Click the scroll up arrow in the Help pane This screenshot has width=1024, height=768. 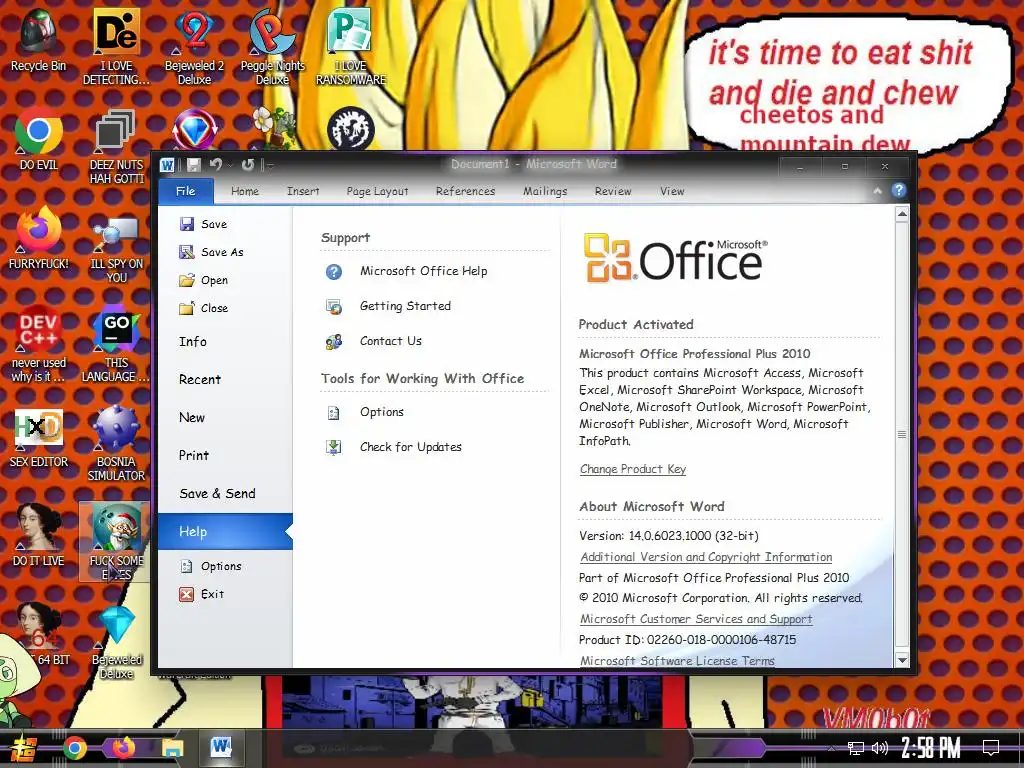(902, 214)
